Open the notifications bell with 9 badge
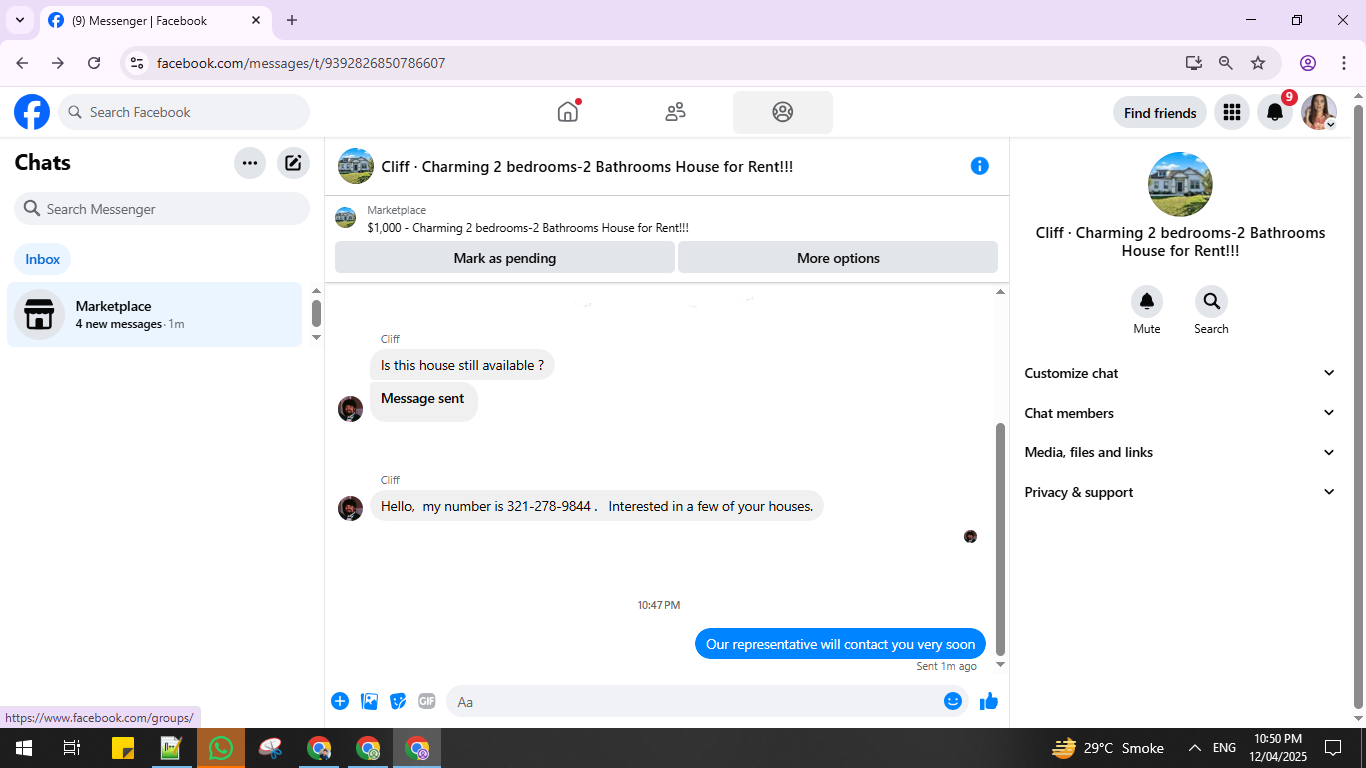 (1275, 113)
